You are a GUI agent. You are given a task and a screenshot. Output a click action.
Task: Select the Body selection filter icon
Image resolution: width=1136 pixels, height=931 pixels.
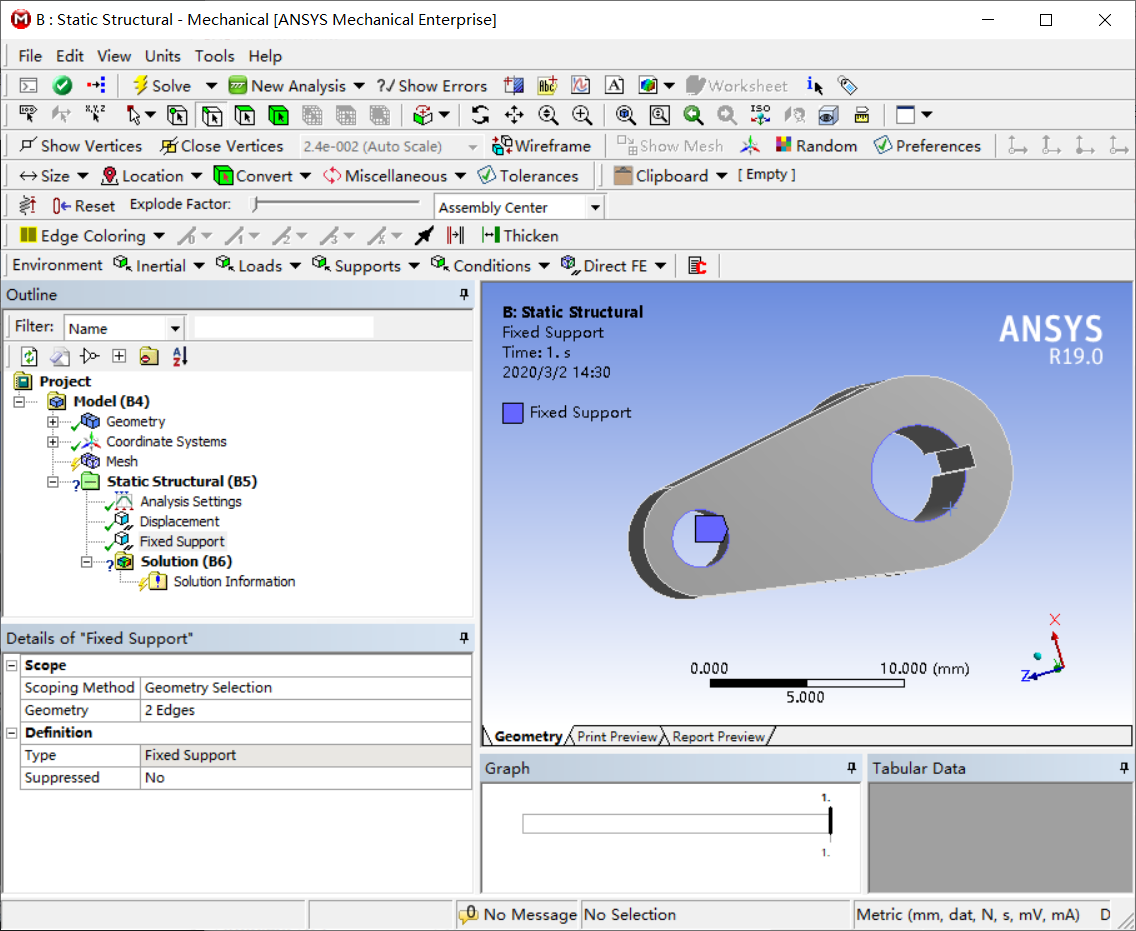pos(279,115)
